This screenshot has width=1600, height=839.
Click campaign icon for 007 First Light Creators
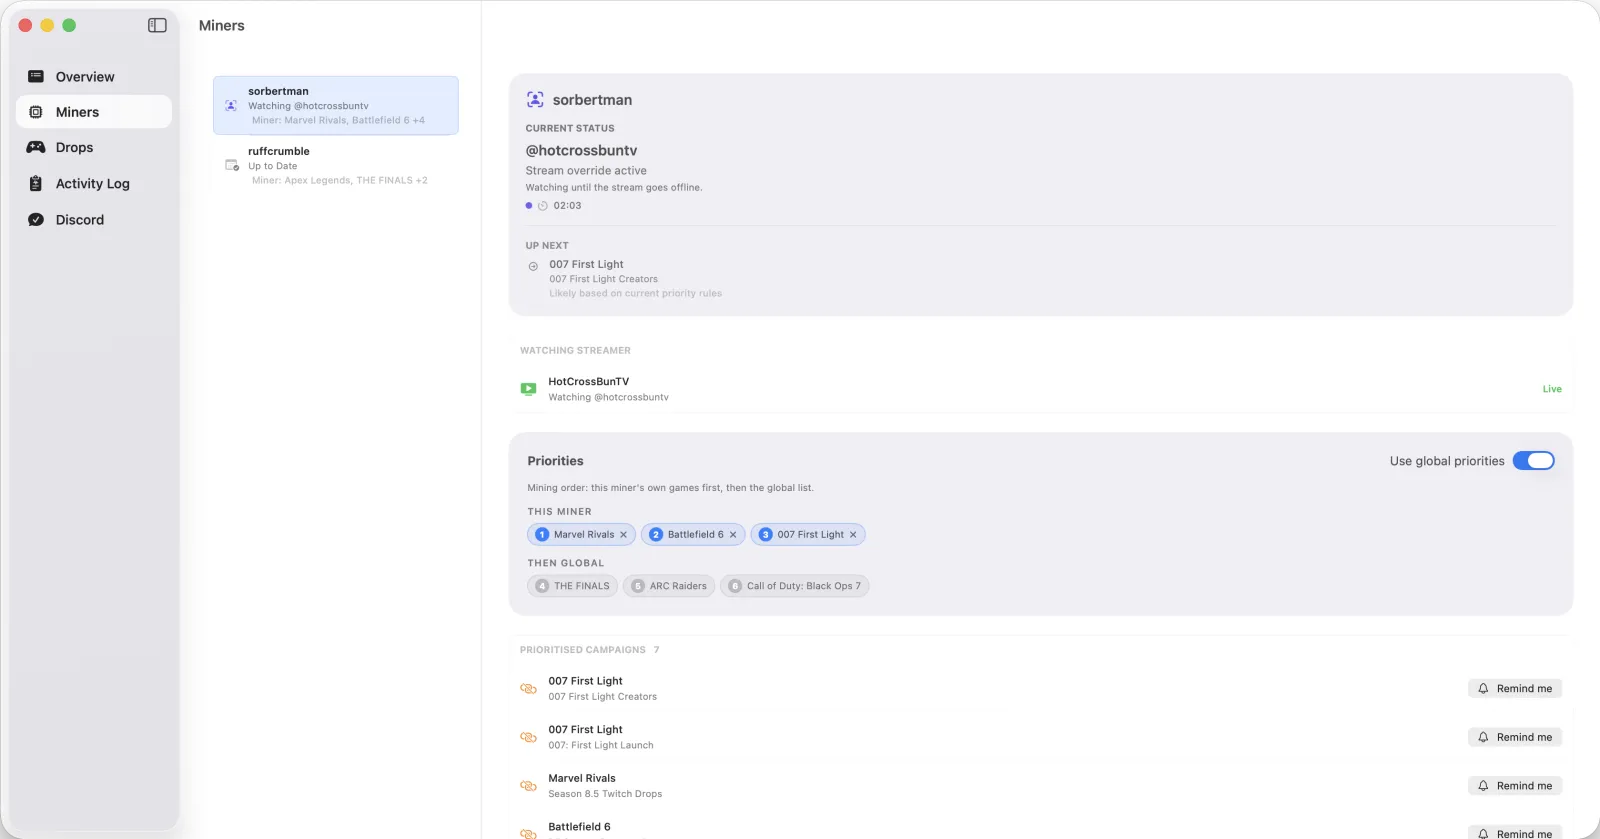coord(528,688)
